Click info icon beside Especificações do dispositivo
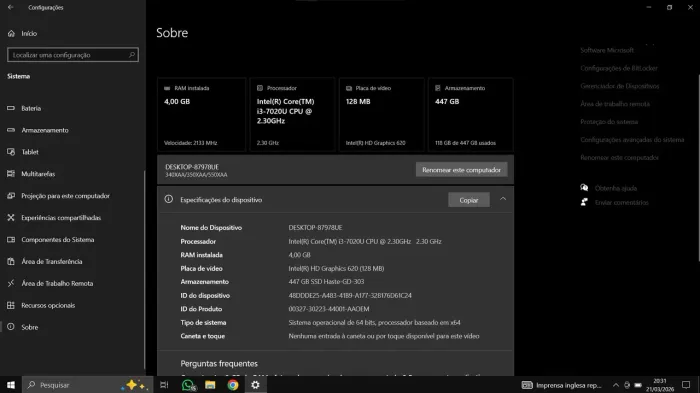Image resolution: width=700 pixels, height=393 pixels. click(168, 199)
